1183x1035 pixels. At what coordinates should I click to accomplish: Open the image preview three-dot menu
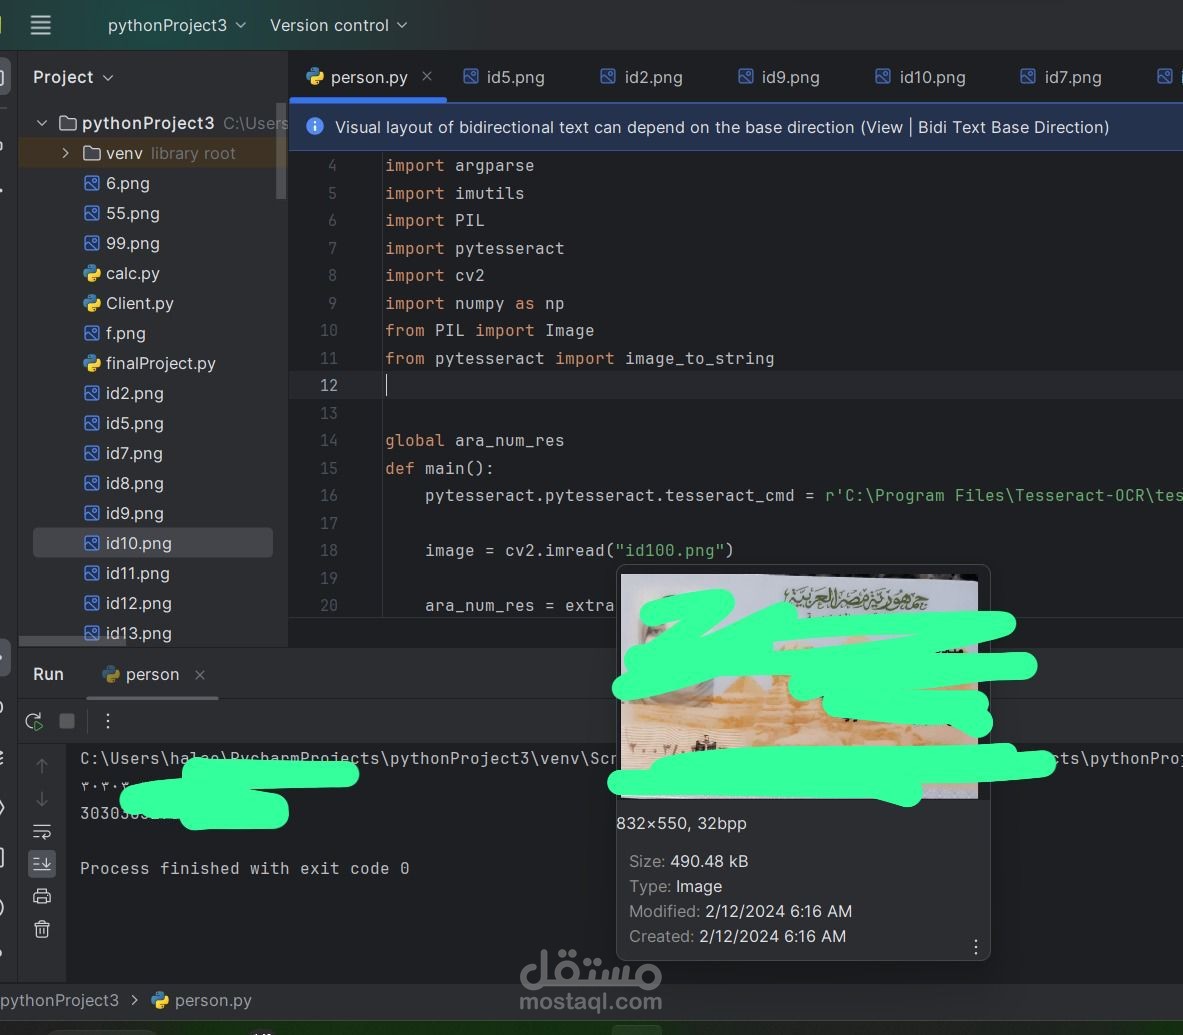point(975,946)
